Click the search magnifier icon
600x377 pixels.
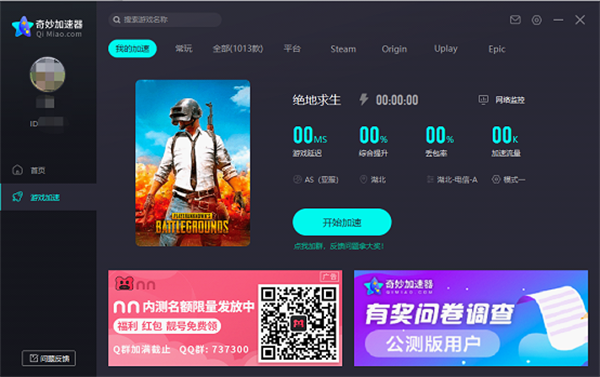(x=117, y=20)
